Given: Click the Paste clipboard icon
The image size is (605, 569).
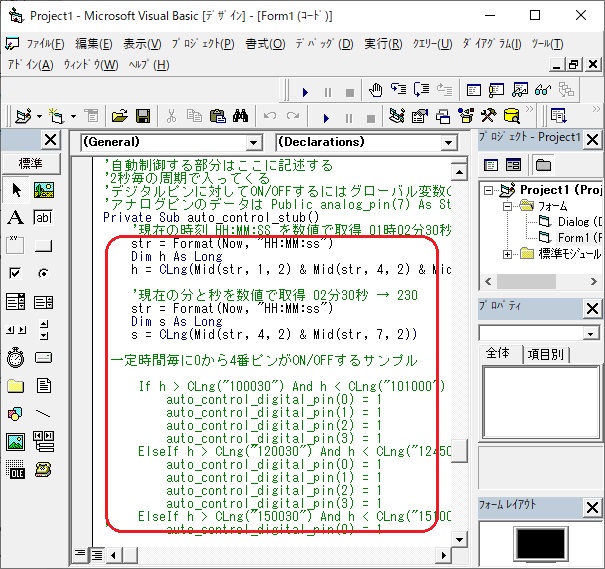Looking at the screenshot, I should tap(217, 116).
